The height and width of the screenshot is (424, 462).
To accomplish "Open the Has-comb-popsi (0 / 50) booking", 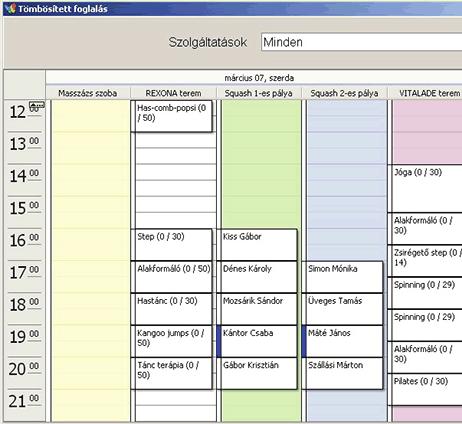I will [x=171, y=116].
